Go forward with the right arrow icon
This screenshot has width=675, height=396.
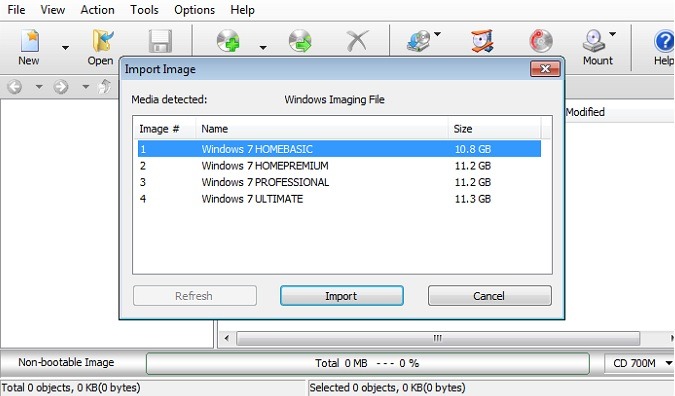pos(61,87)
